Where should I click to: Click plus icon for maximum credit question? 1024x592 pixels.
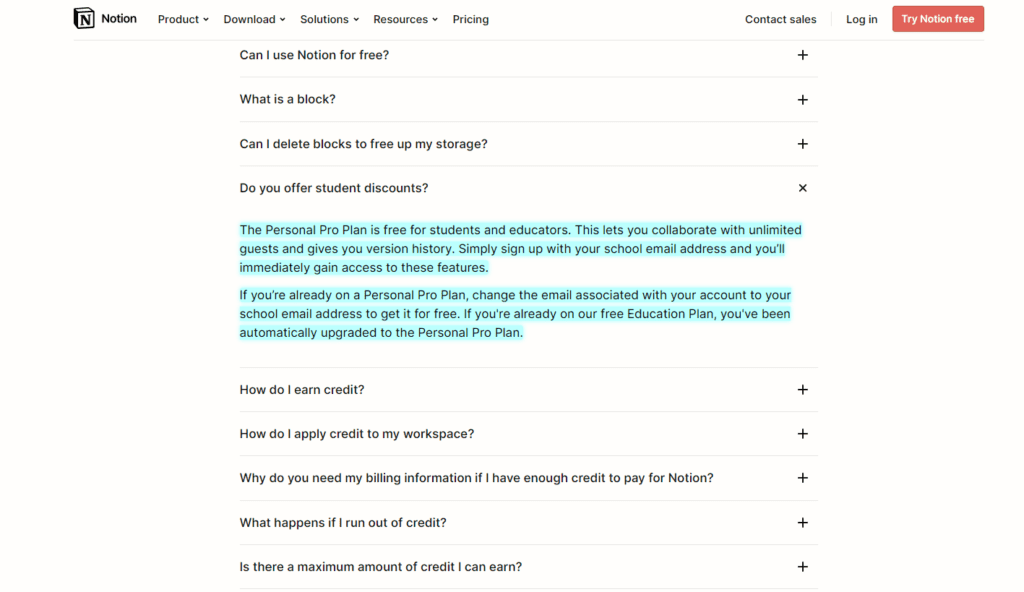tap(802, 567)
